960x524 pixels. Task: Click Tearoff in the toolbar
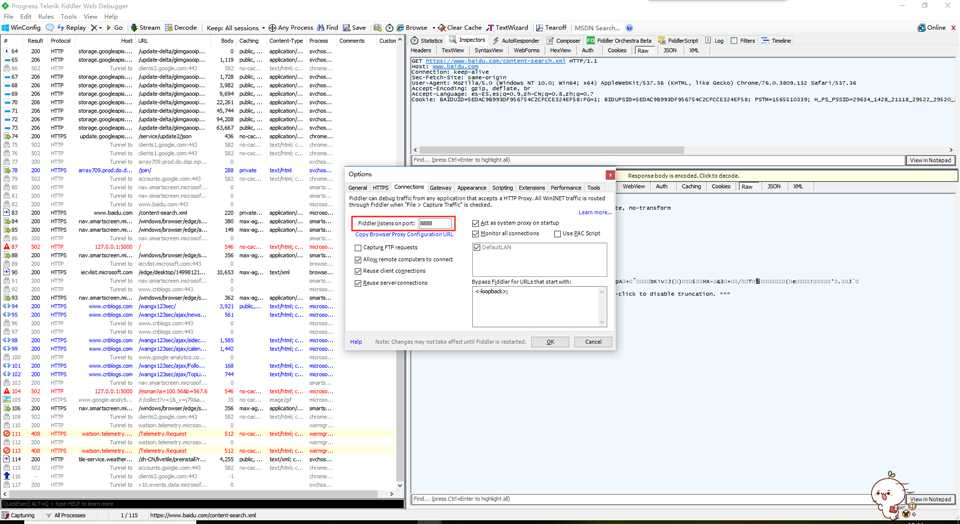click(551, 28)
